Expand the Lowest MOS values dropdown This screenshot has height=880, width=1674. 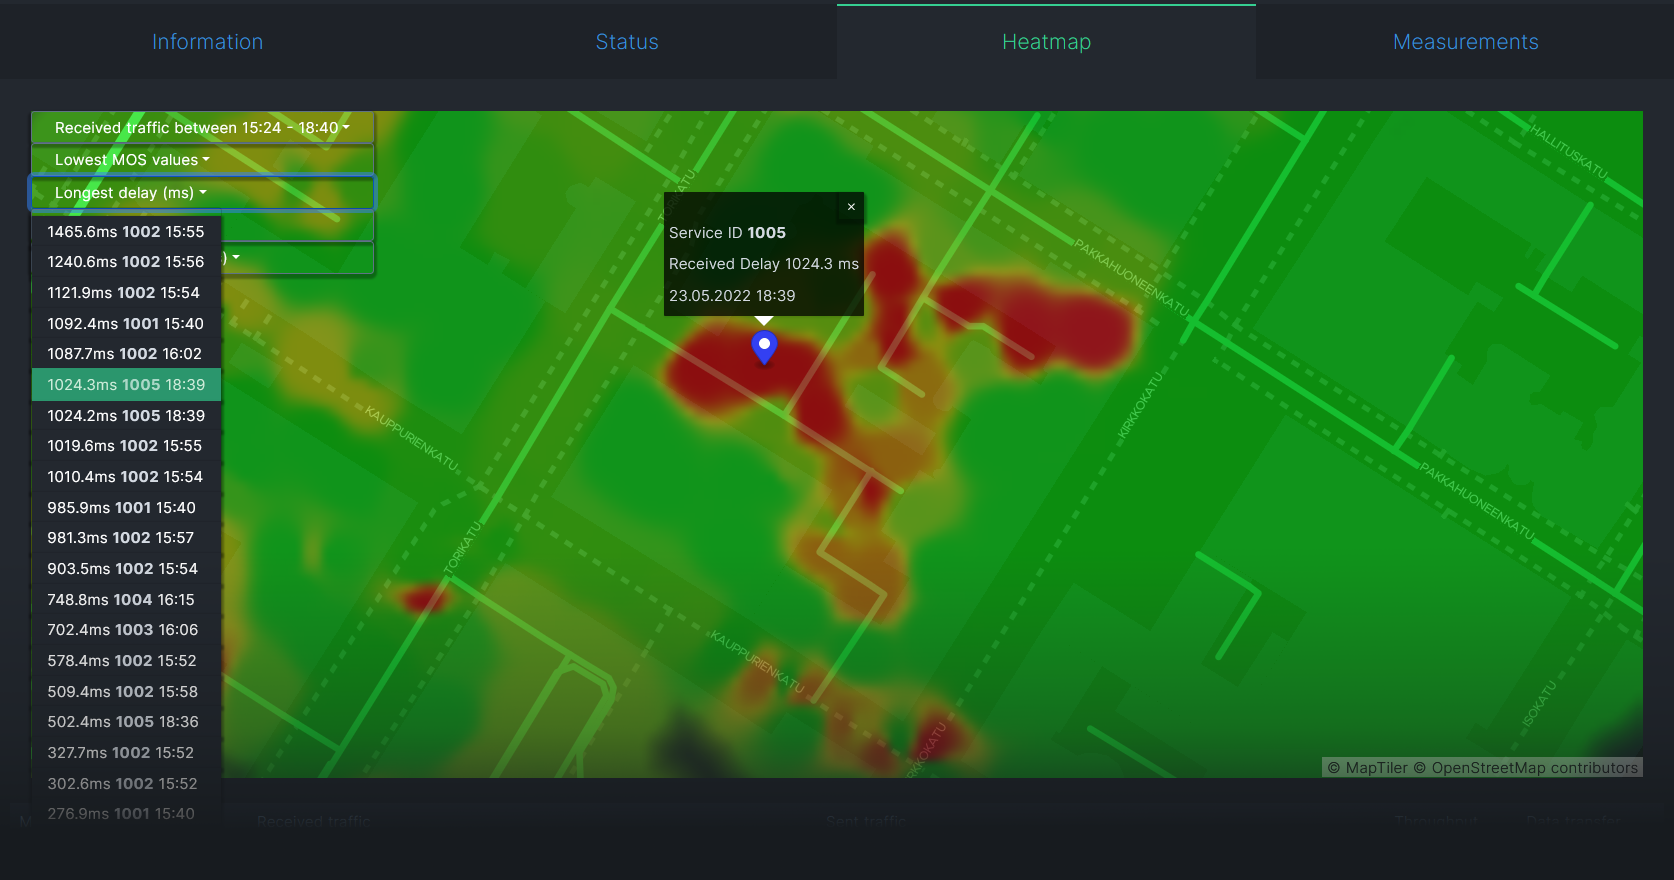(203, 160)
